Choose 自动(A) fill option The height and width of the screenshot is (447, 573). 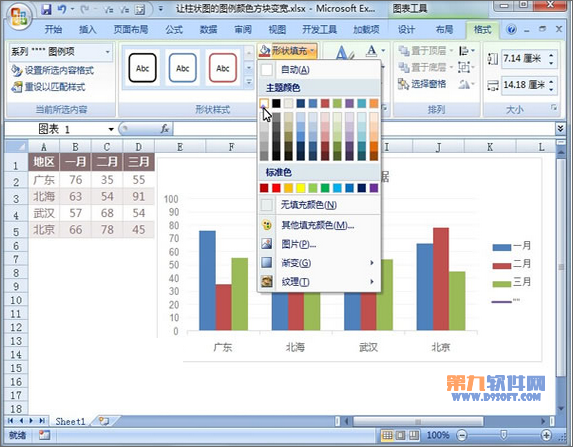pyautogui.click(x=319, y=69)
